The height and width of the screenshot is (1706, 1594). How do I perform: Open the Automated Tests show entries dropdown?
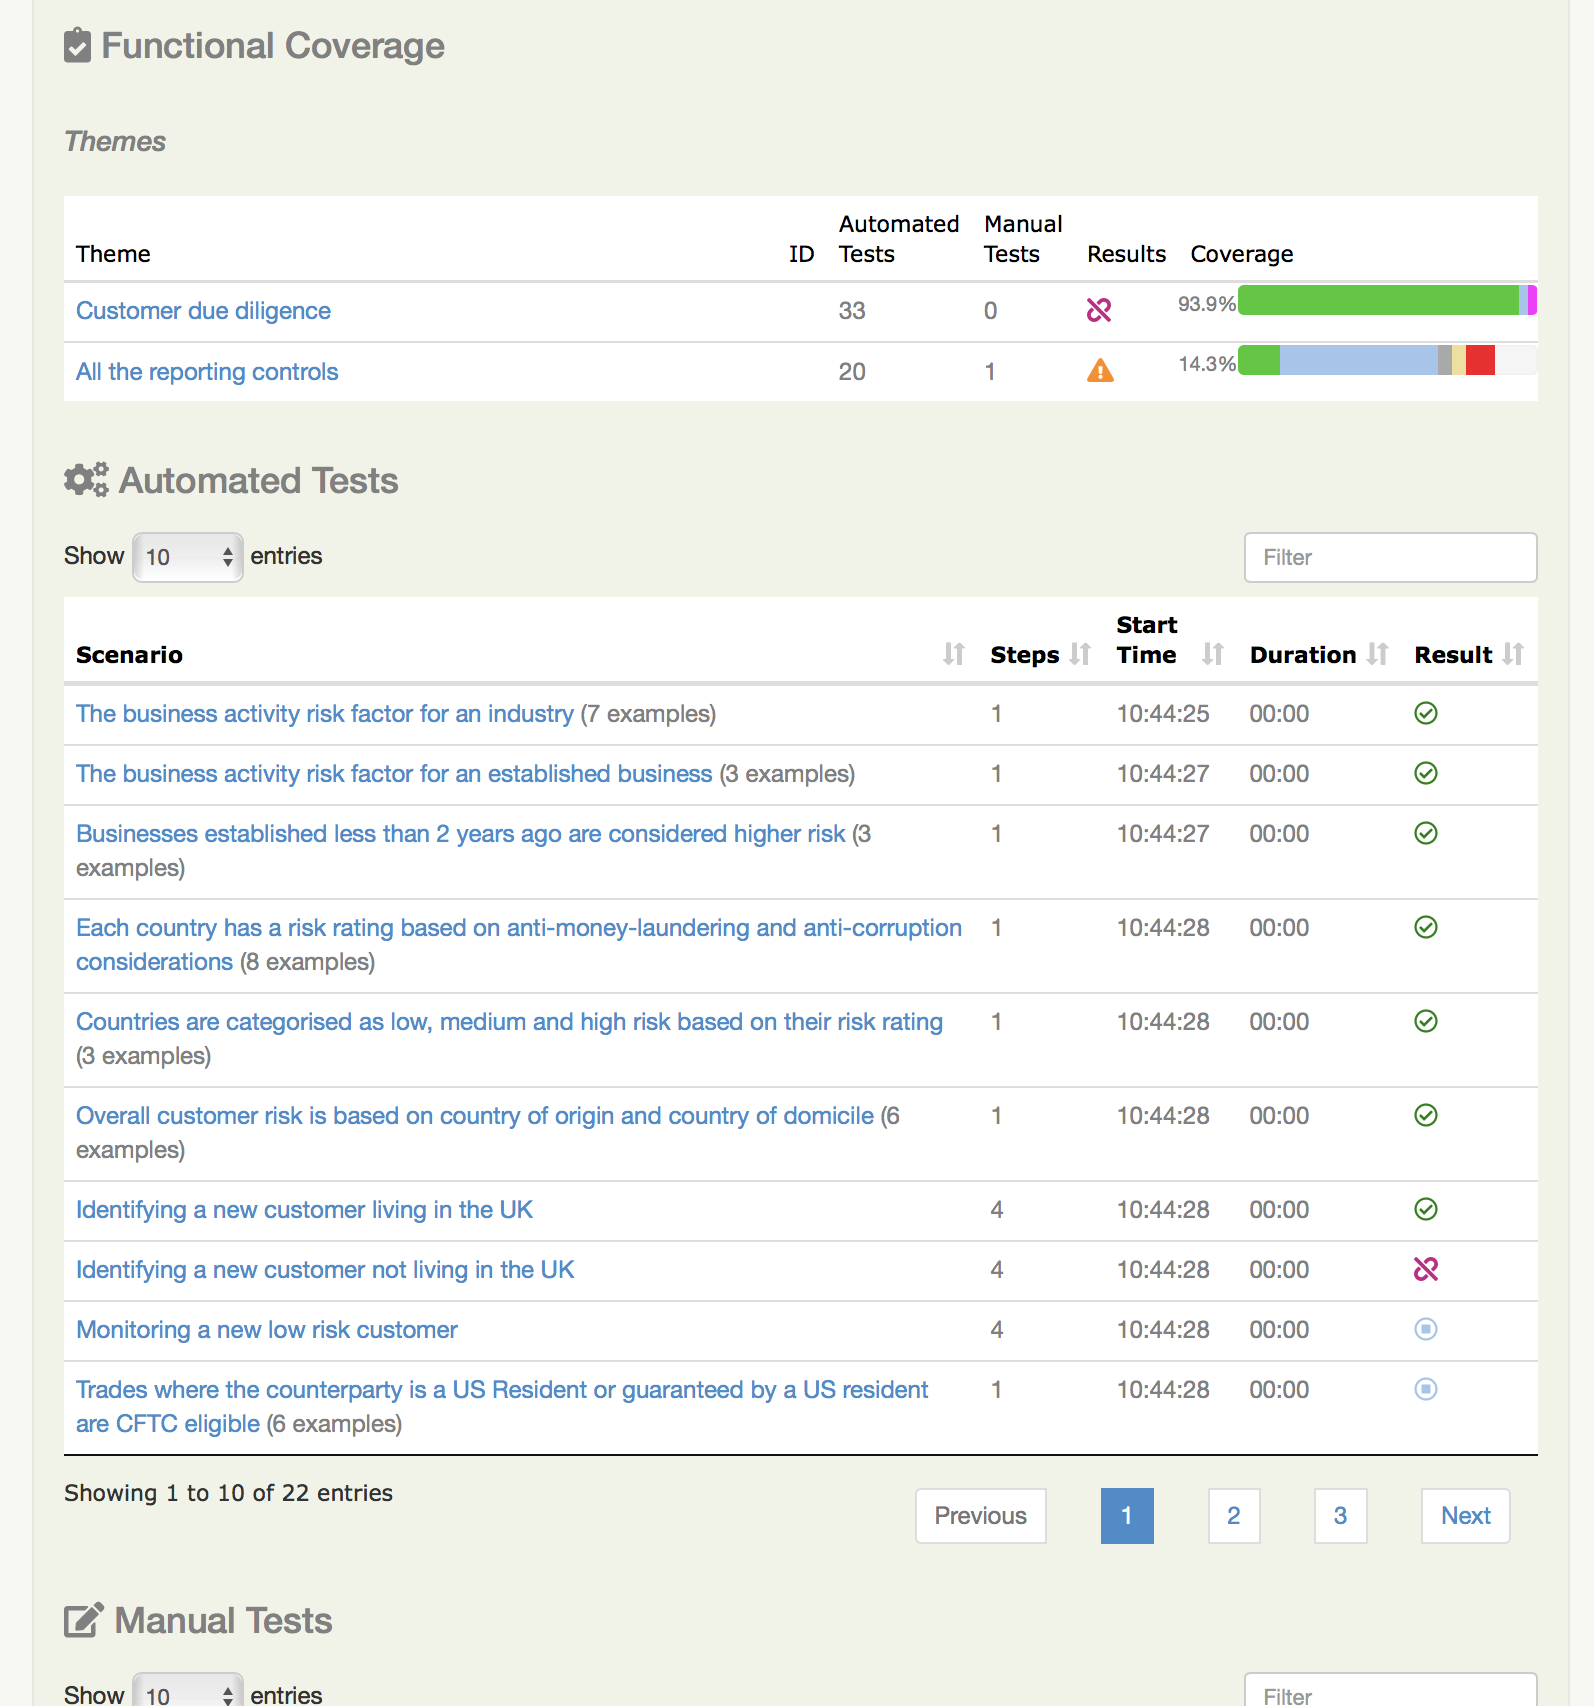[188, 557]
